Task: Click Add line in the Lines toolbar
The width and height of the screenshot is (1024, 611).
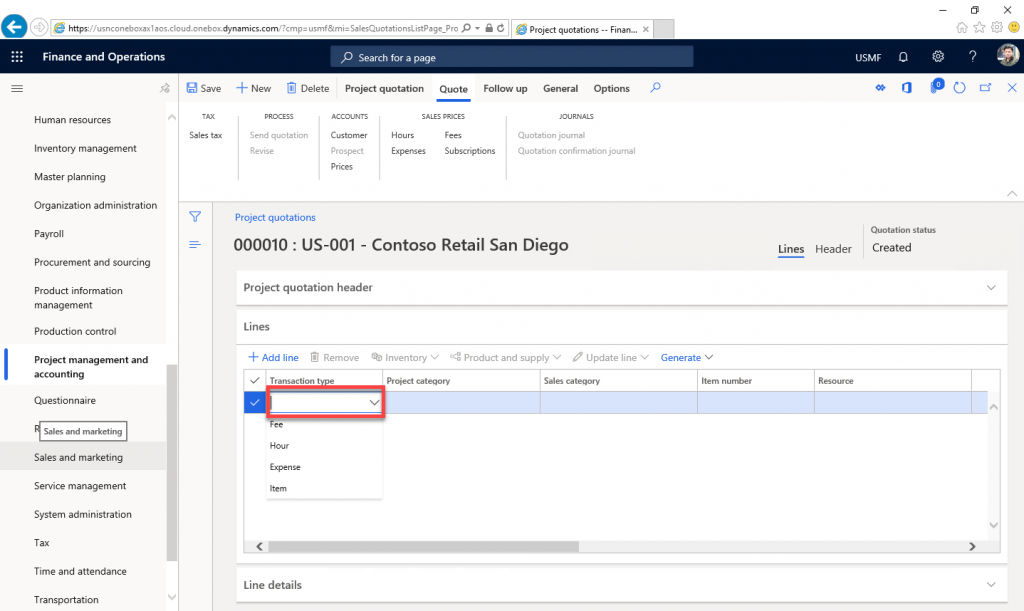Action: click(x=273, y=357)
